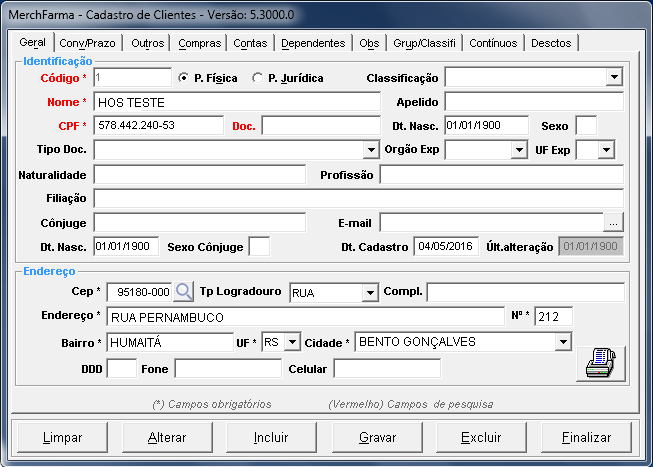Click the E-mail ellipsis button
Viewport: 653px width, 467px height.
click(614, 222)
